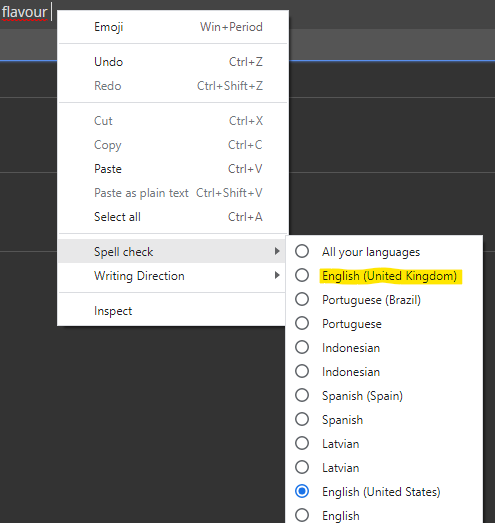Open the Emoji picker menu entry

pos(173,27)
